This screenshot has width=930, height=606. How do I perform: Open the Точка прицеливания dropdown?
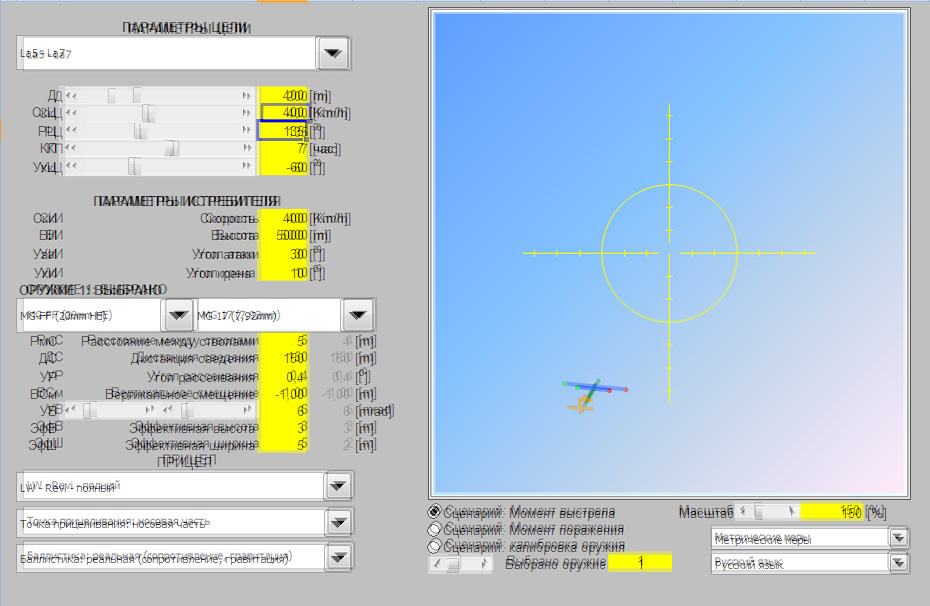coord(338,523)
